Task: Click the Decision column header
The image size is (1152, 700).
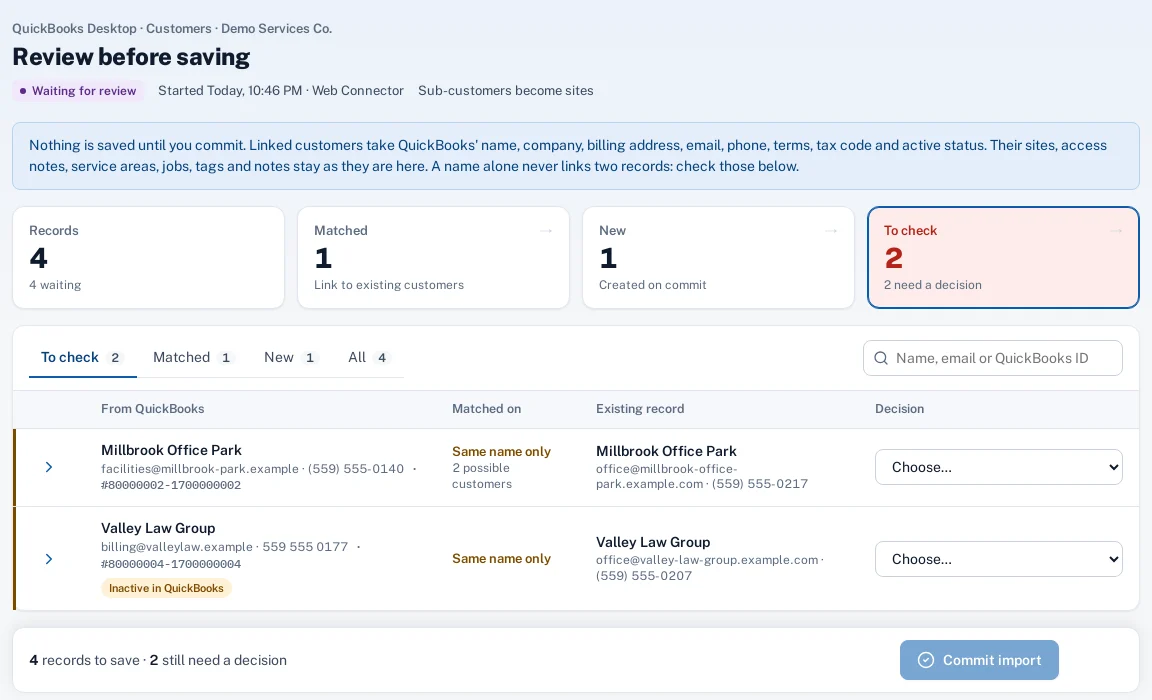Action: [899, 409]
